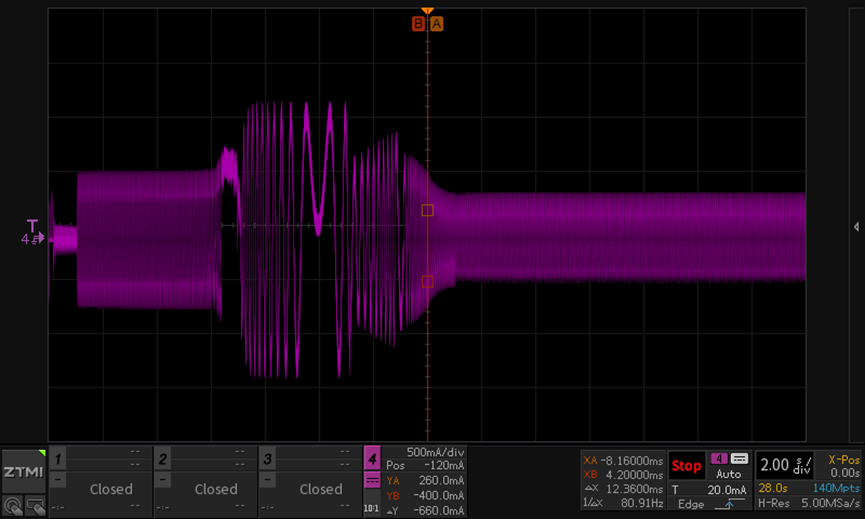The height and width of the screenshot is (519, 865).
Task: Tap the touch-screen rectangle gesture icon
Action: 35,506
